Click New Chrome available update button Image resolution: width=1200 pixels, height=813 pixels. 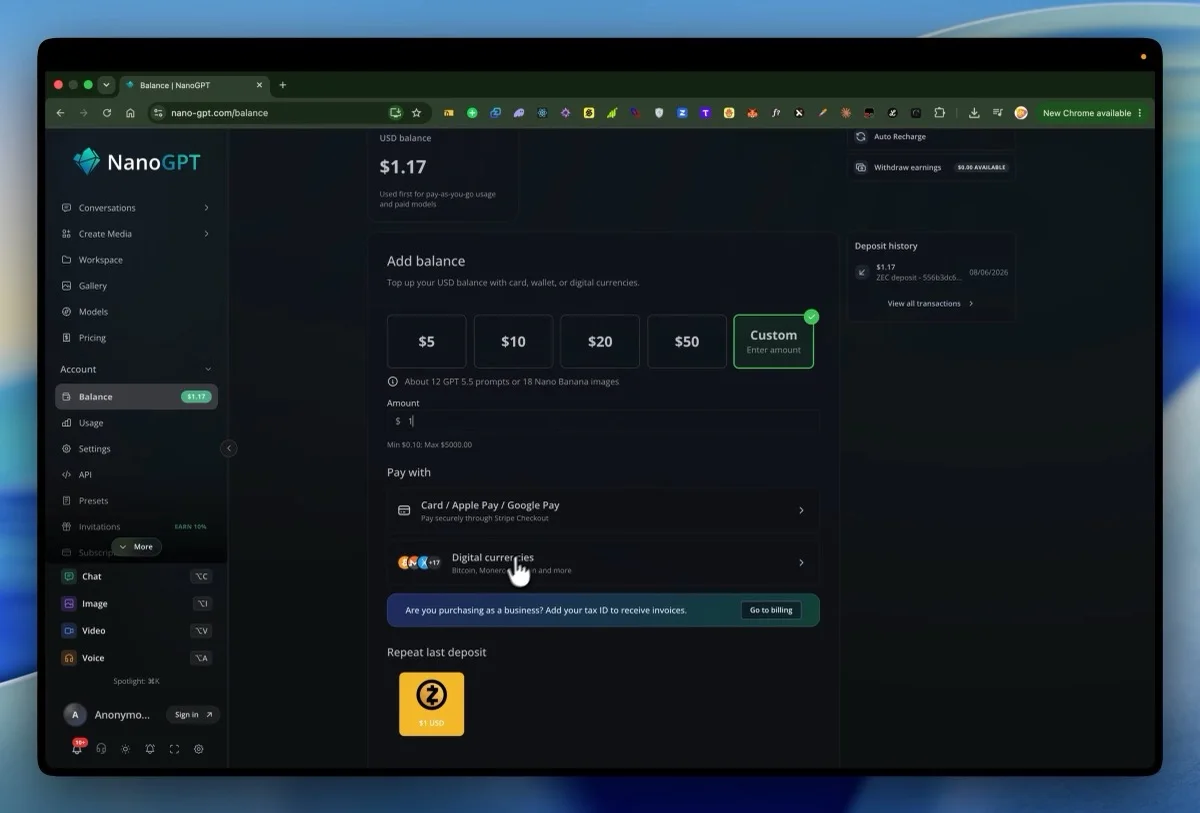pos(1091,113)
